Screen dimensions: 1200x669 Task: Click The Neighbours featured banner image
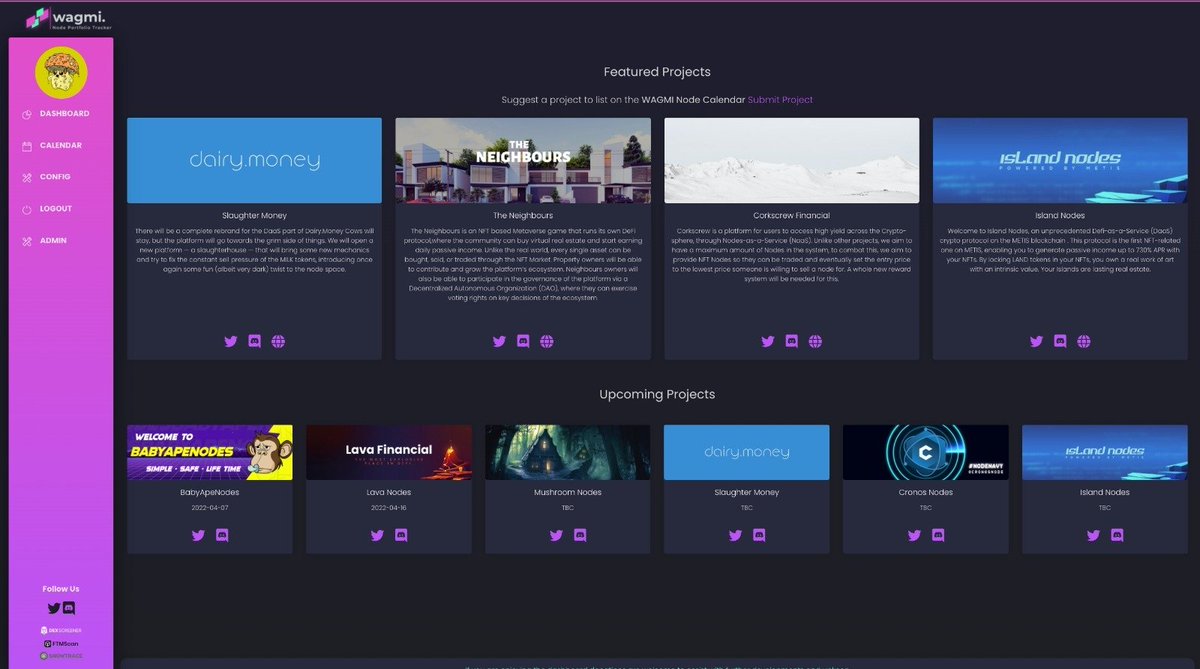click(523, 161)
